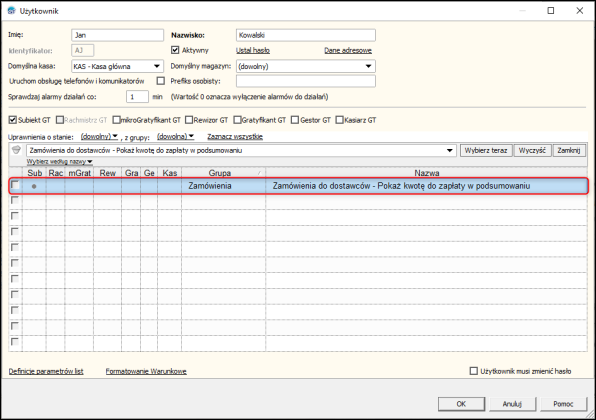596x420 pixels.
Task: Expand the Domyślny magazyn dropdown
Action: [x=368, y=66]
